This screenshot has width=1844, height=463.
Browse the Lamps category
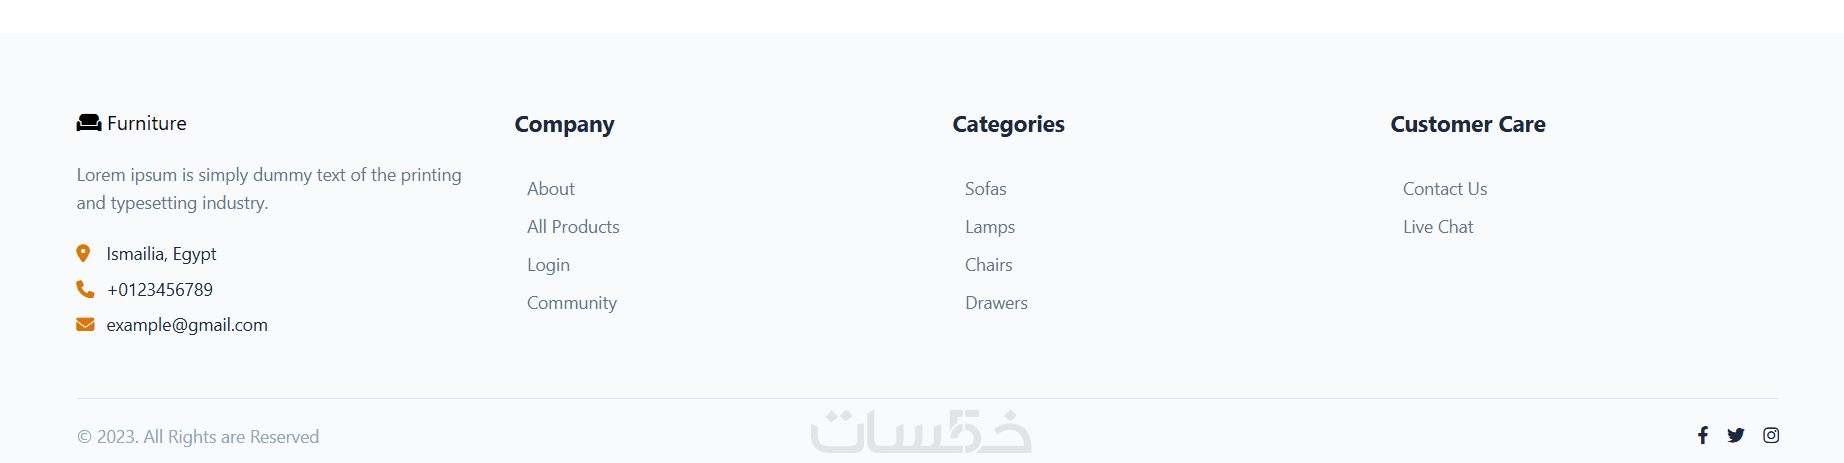coord(989,227)
